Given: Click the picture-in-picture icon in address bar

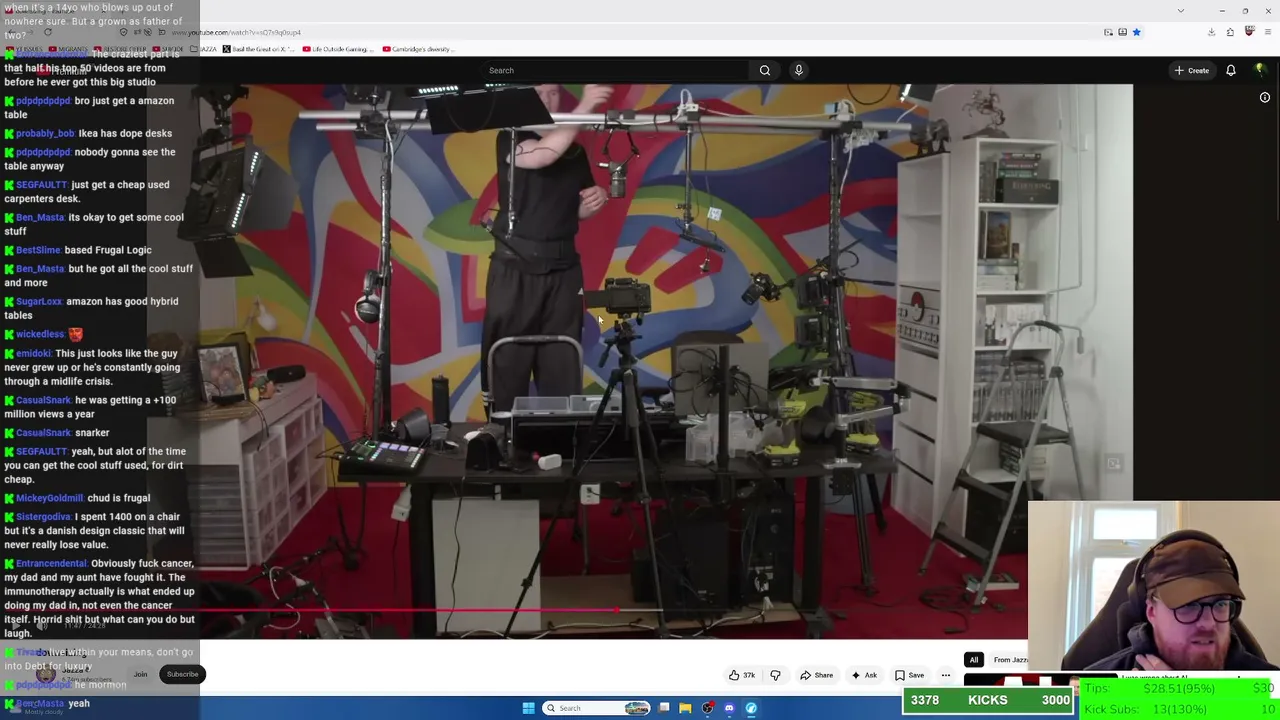Looking at the screenshot, I should [x=1108, y=32].
